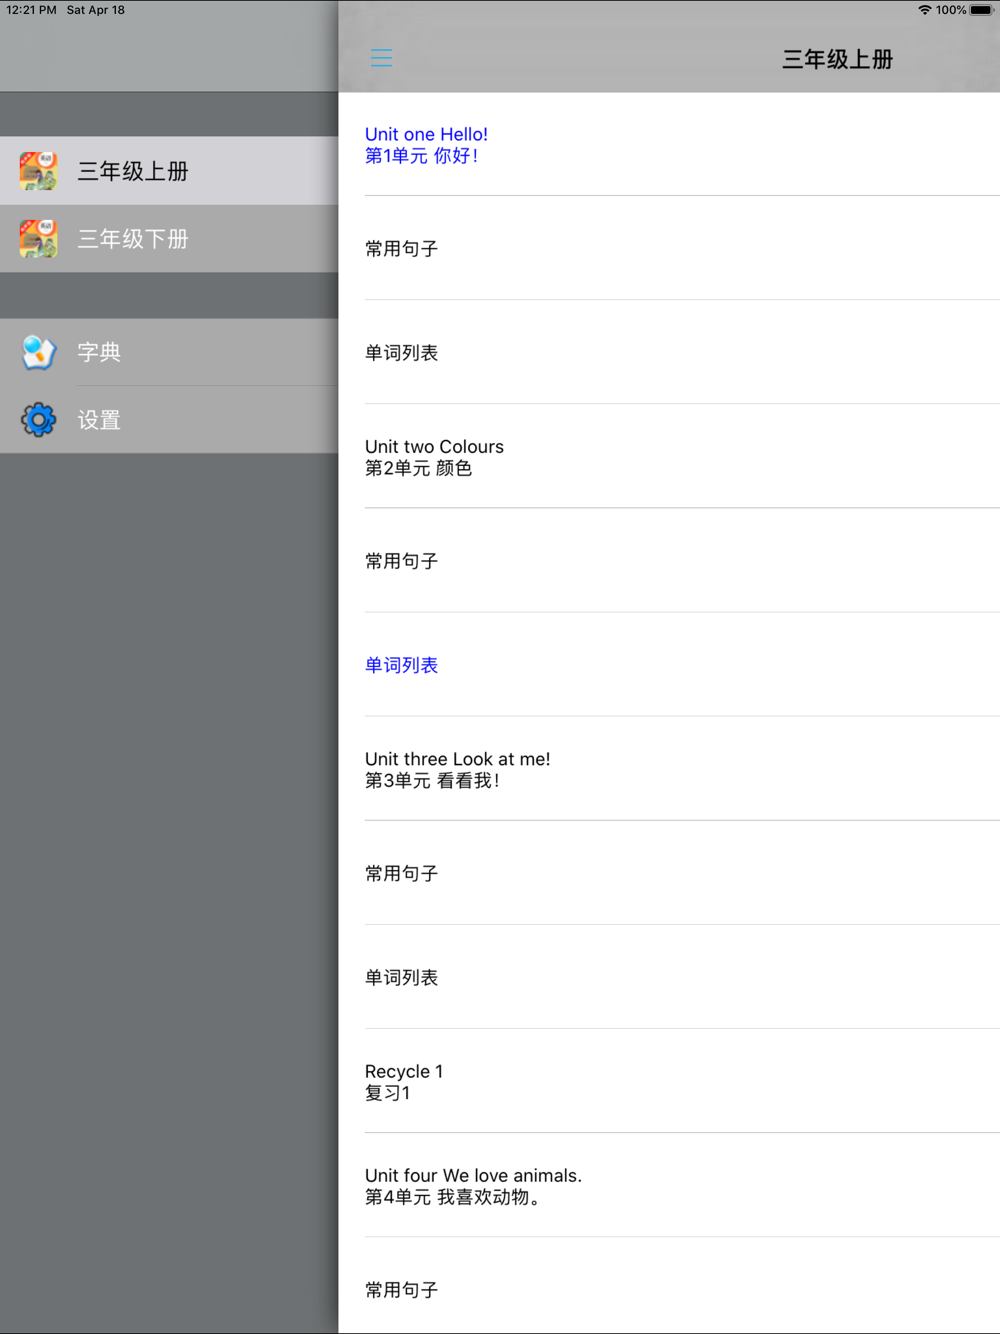Tap the hamburger menu icon

tap(381, 58)
